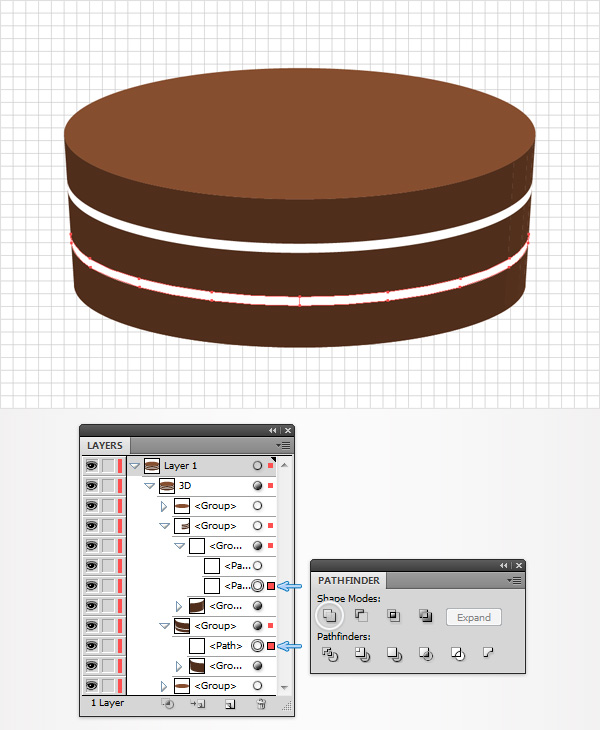Click the Layer 1 thumbnail

(x=152, y=466)
